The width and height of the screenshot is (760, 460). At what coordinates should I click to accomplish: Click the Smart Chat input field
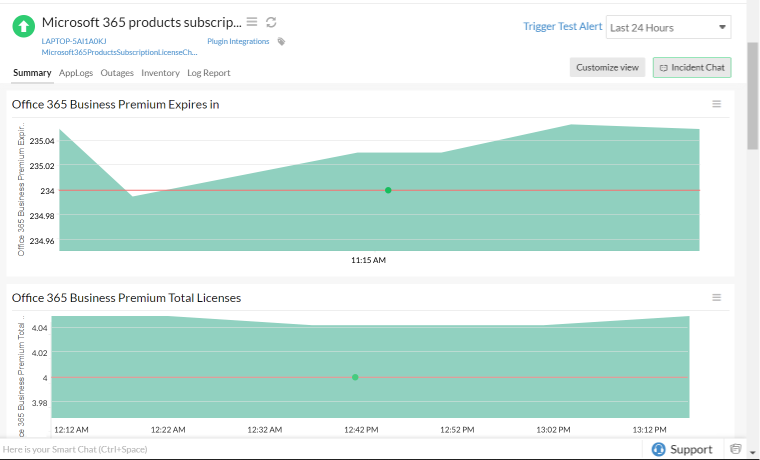[x=320, y=449]
